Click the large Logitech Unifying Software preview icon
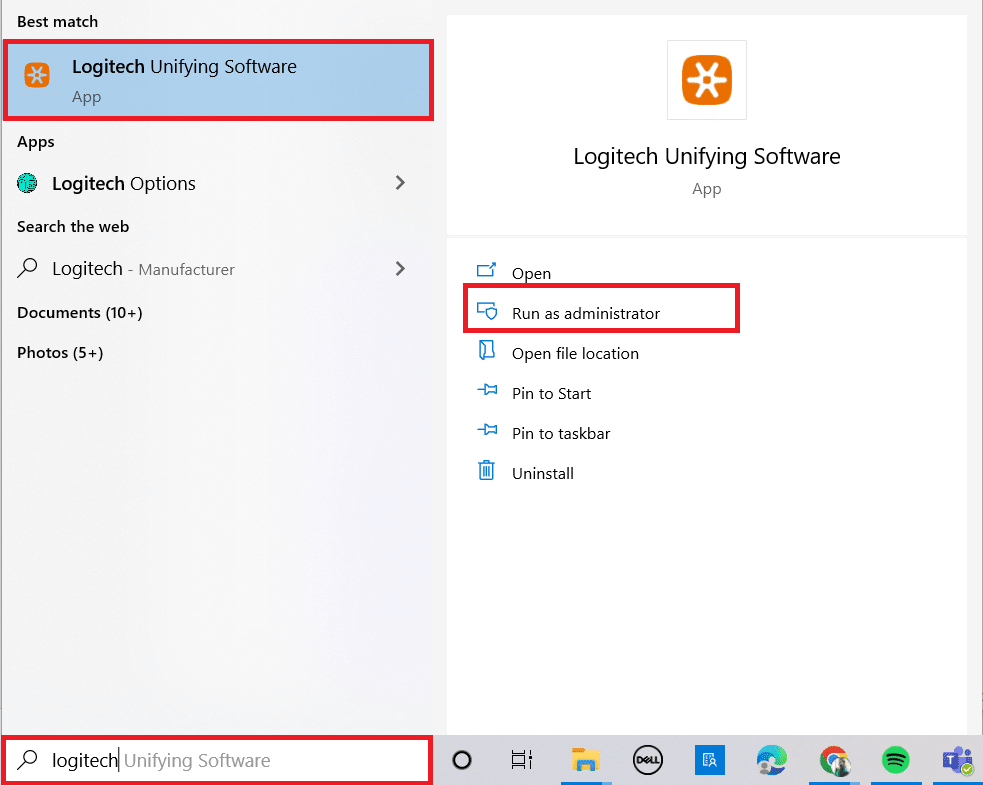 click(x=707, y=80)
